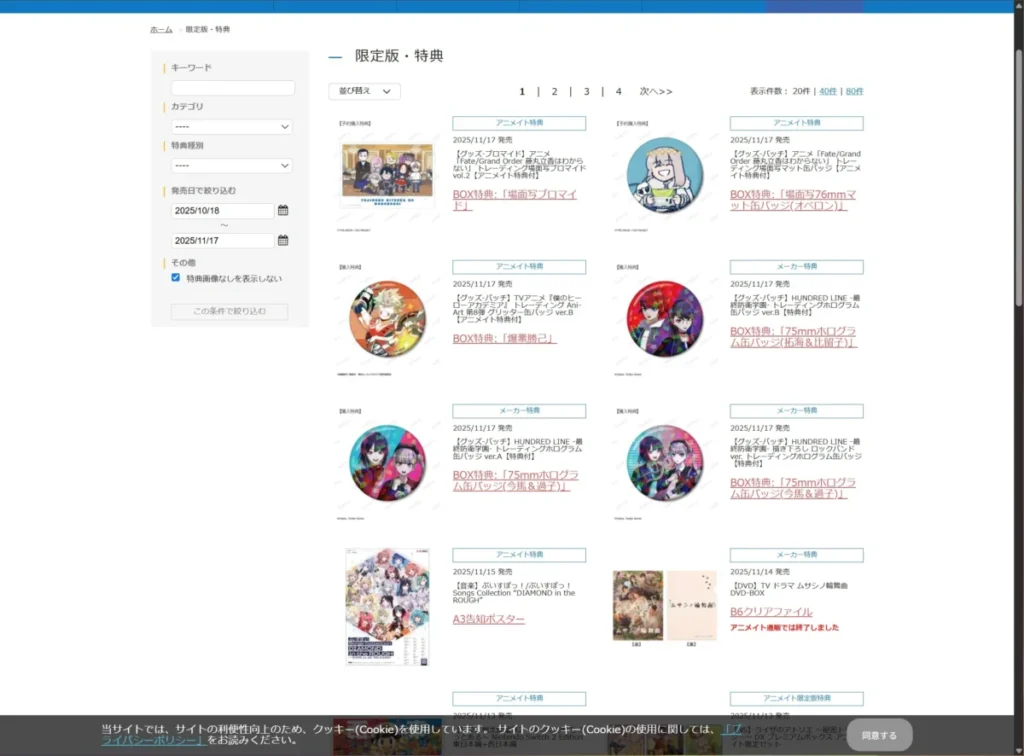1024x756 pixels.
Task: Open the B6クリアファイル bonus link
Action: [x=771, y=612]
